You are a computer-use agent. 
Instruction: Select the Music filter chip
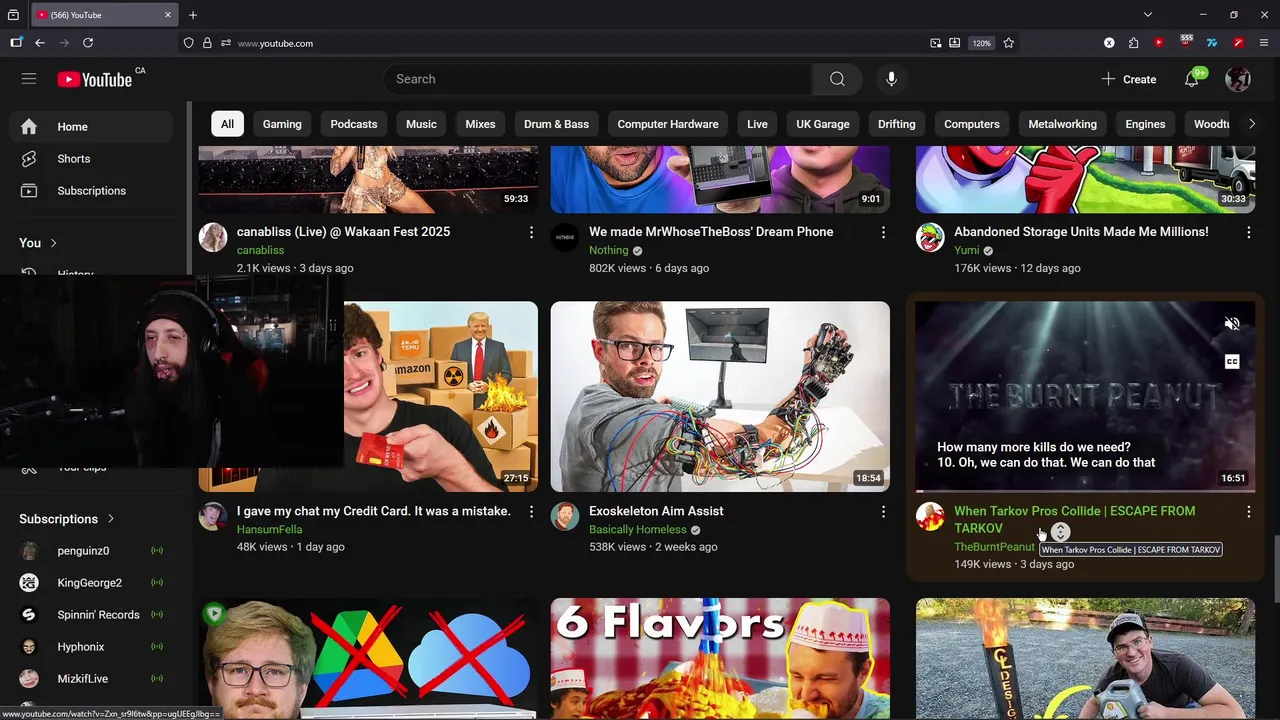click(x=421, y=124)
